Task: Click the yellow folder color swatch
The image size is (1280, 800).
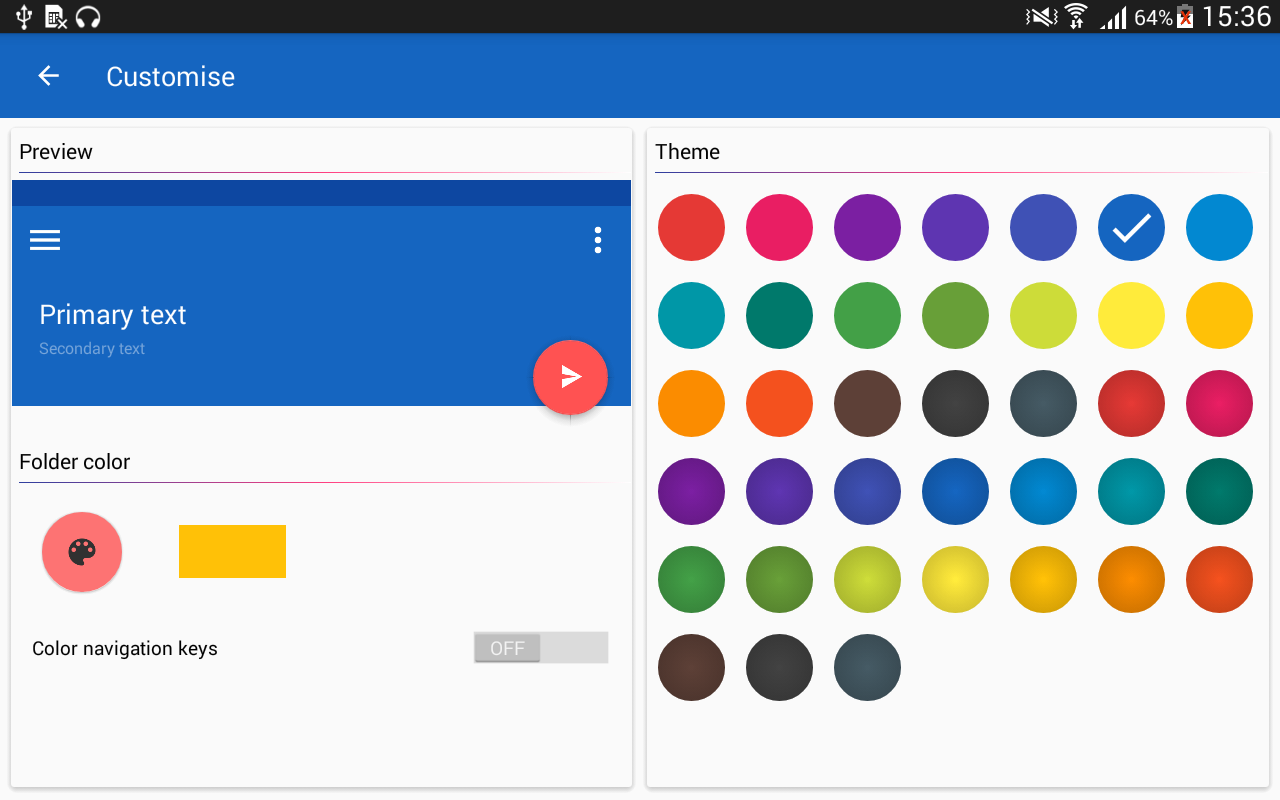Action: [x=232, y=551]
